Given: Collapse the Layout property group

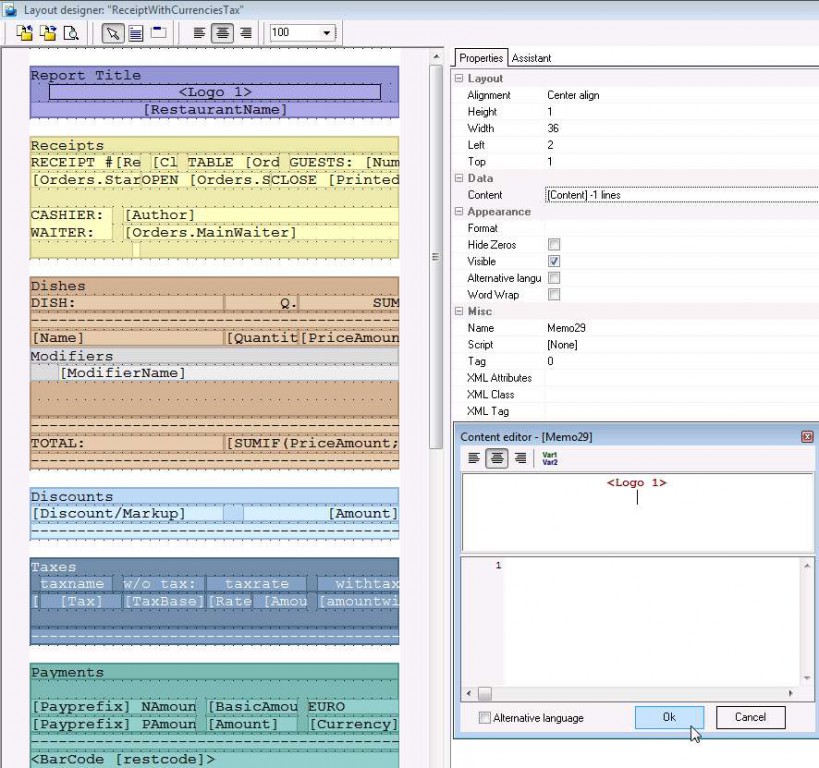Looking at the screenshot, I should 459,78.
